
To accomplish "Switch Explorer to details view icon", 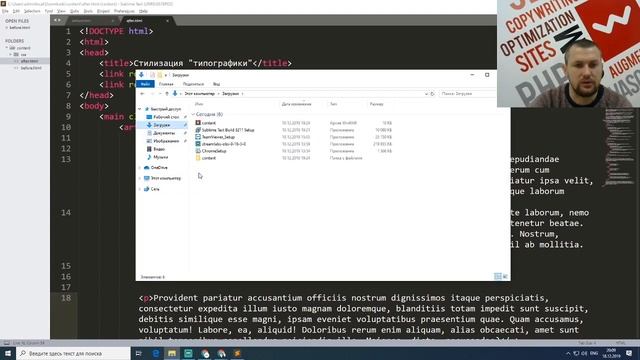I will point(498,276).
